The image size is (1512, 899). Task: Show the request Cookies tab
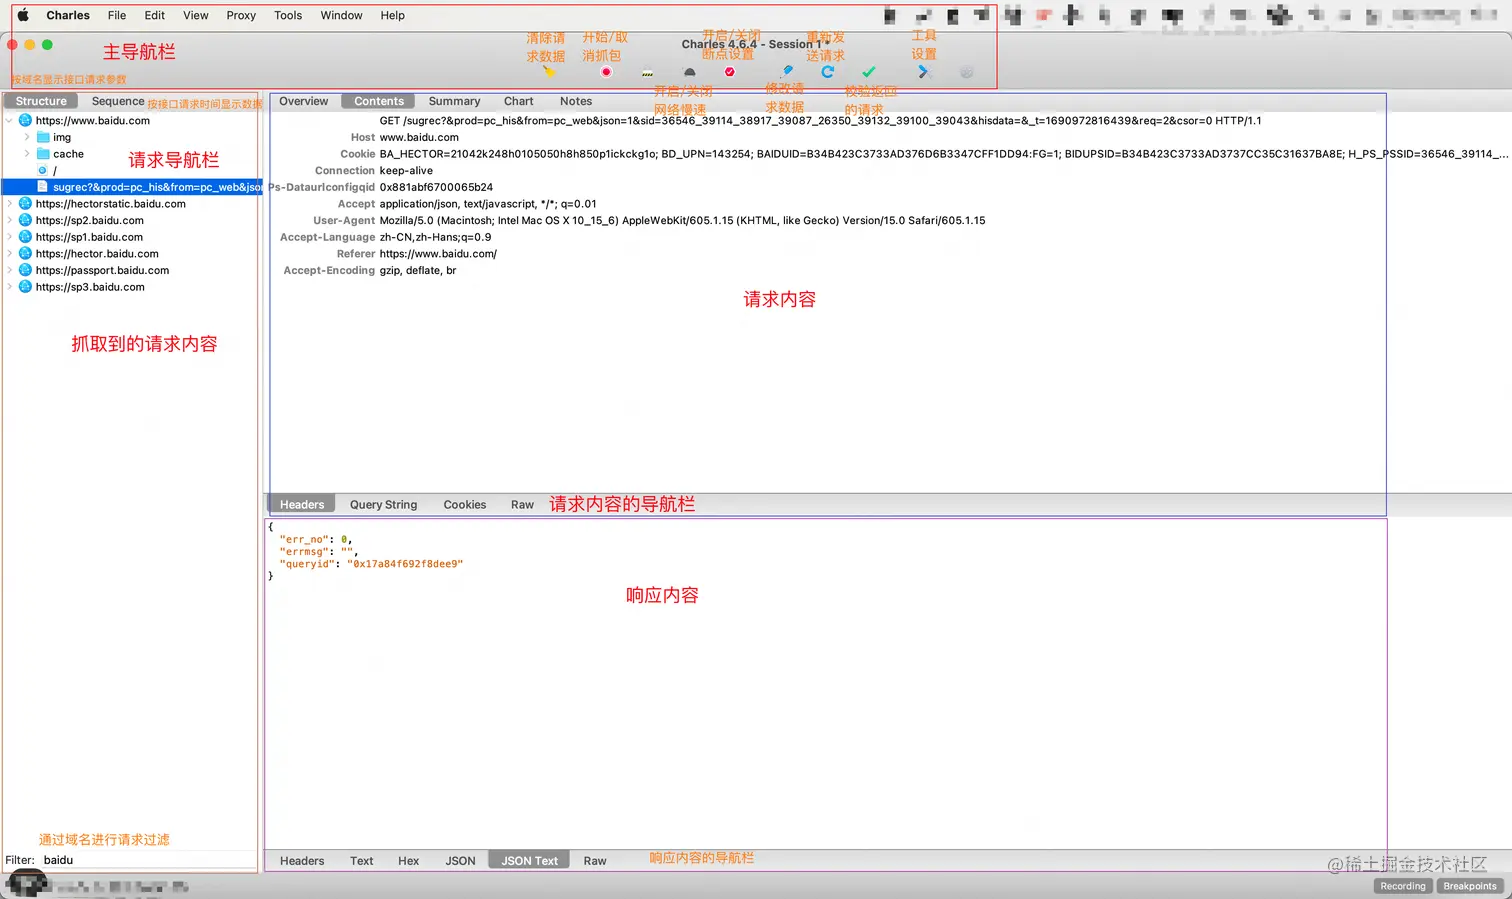pos(465,505)
